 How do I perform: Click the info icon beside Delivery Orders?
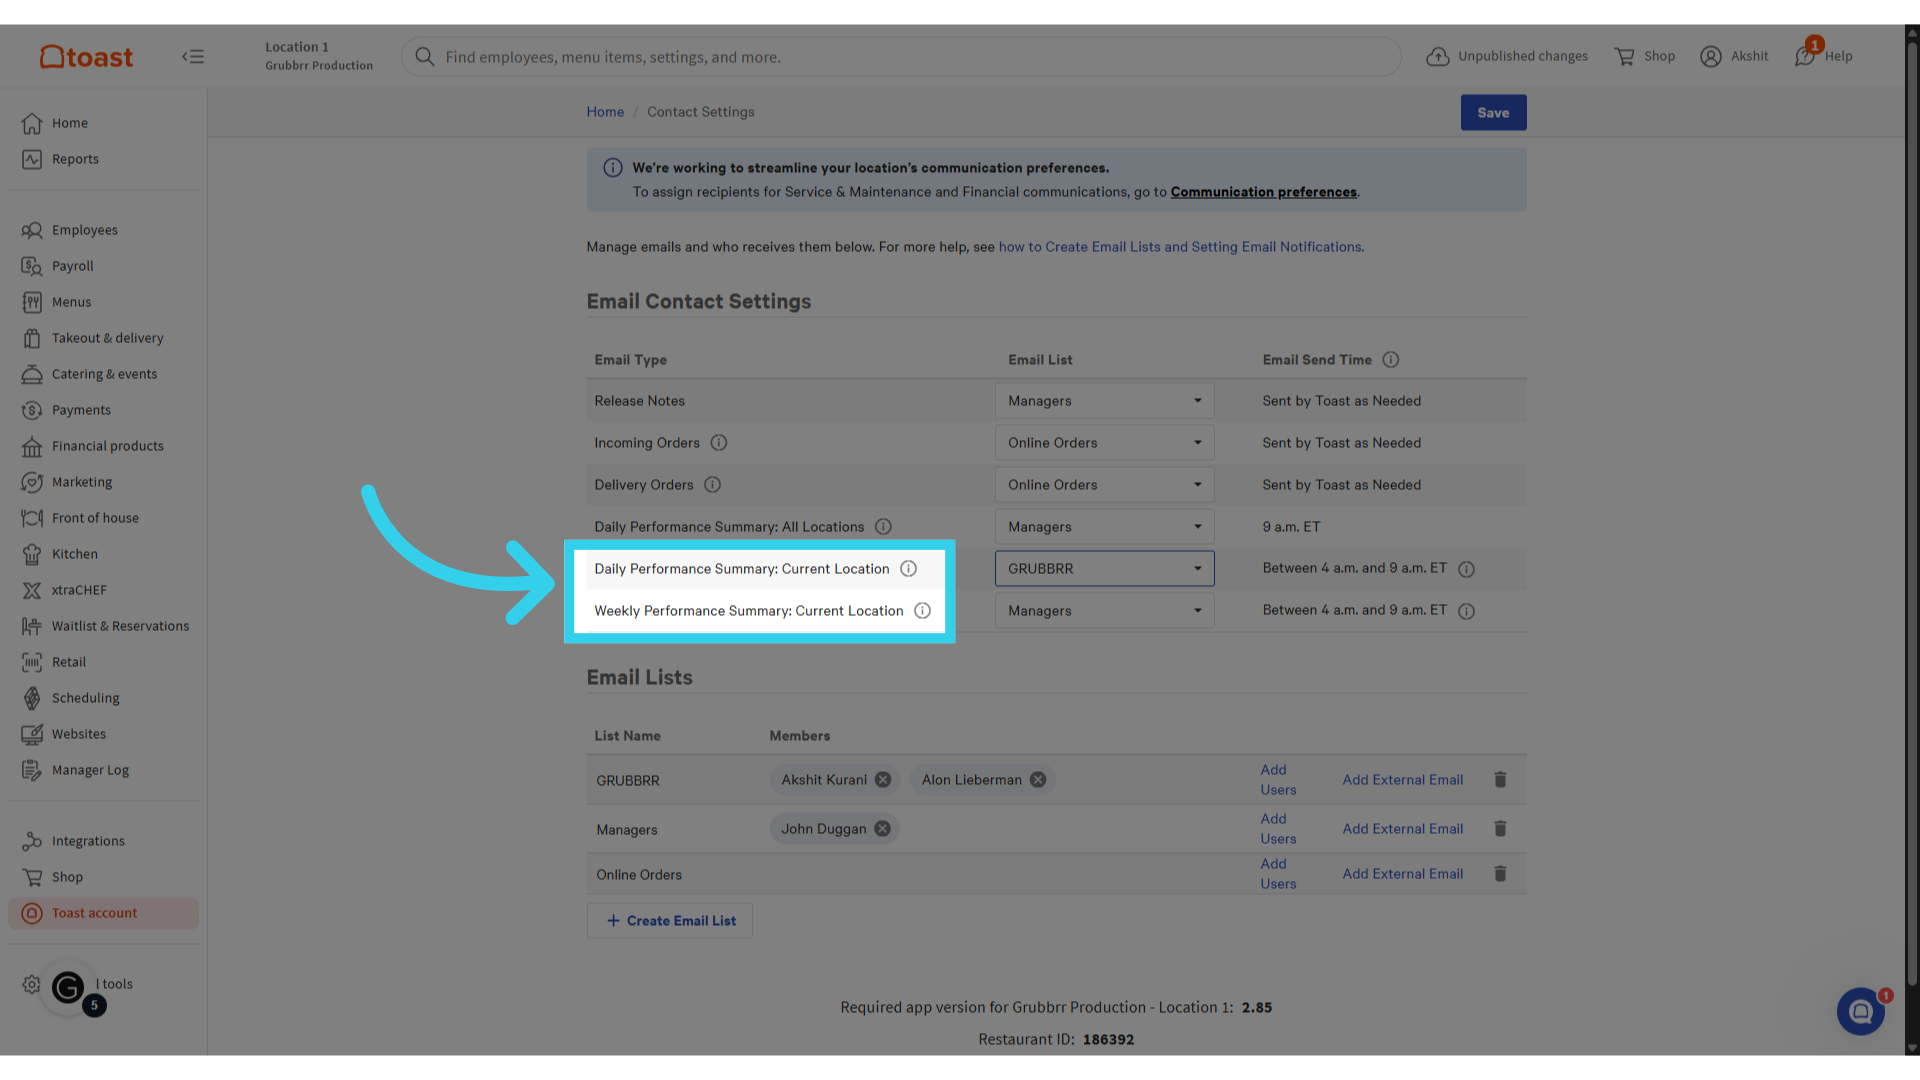pyautogui.click(x=712, y=485)
